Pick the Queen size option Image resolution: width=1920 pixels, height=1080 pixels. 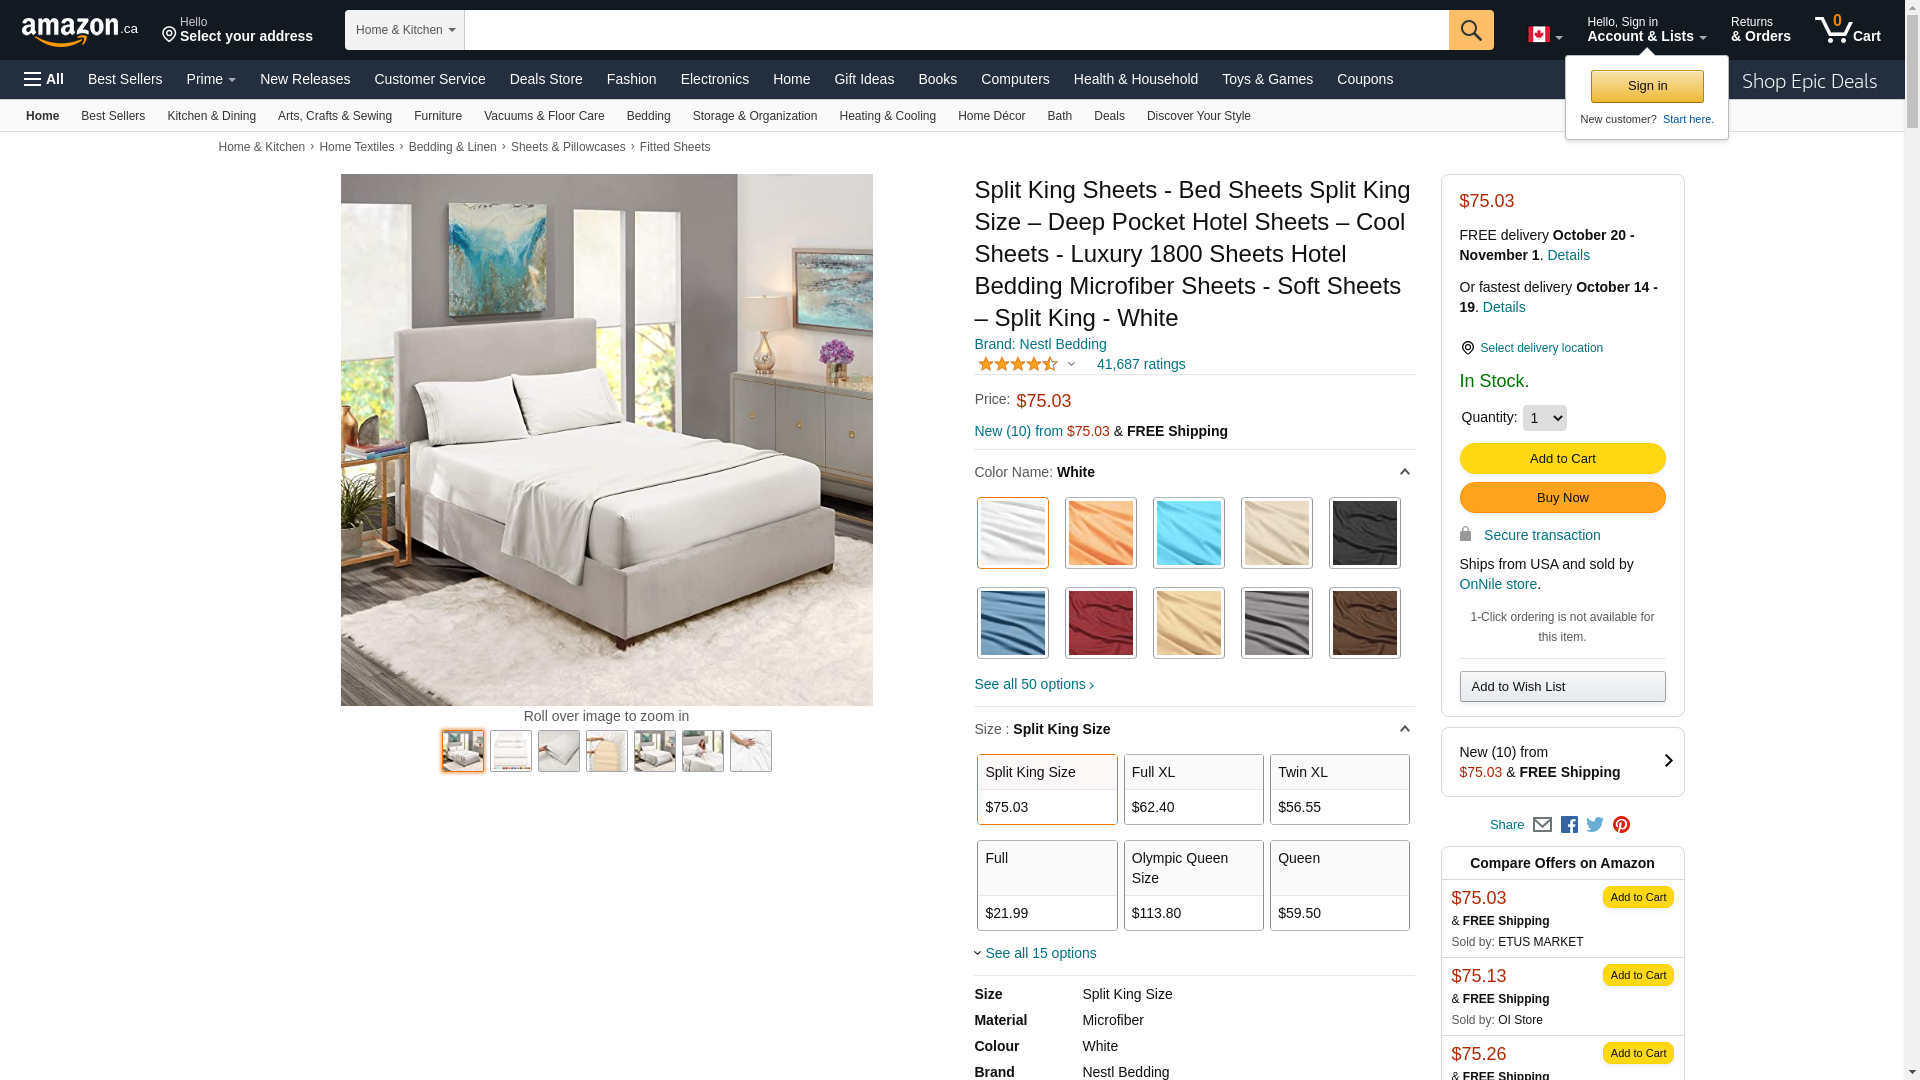click(x=1339, y=885)
